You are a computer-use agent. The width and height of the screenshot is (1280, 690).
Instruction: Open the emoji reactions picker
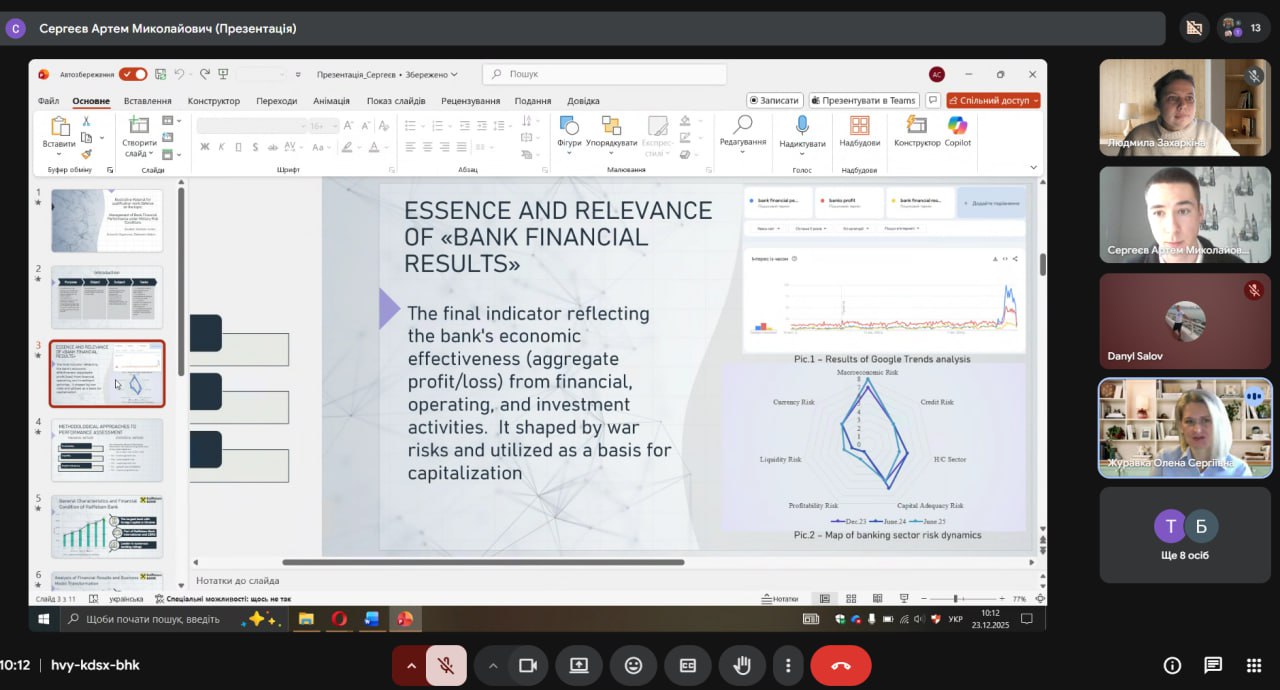633,666
